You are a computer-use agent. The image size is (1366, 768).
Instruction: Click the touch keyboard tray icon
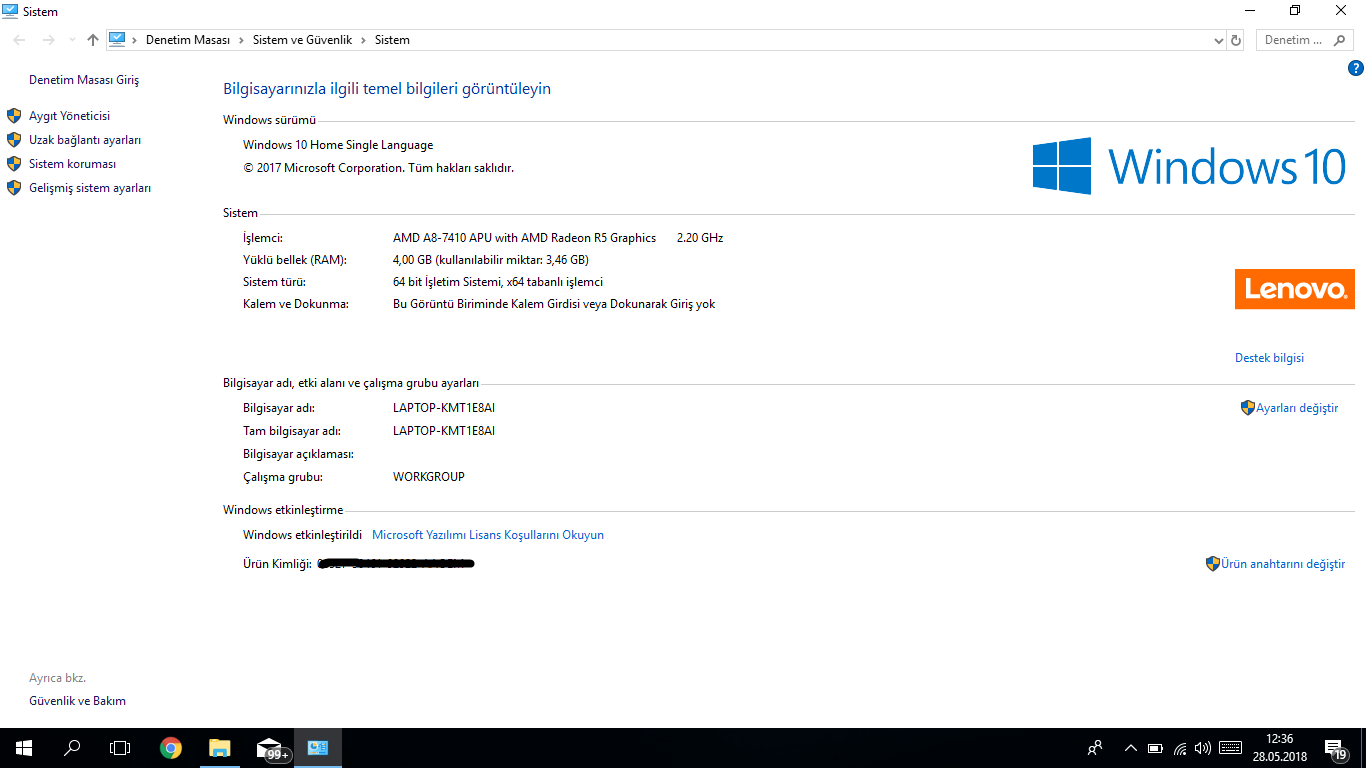pos(1231,748)
